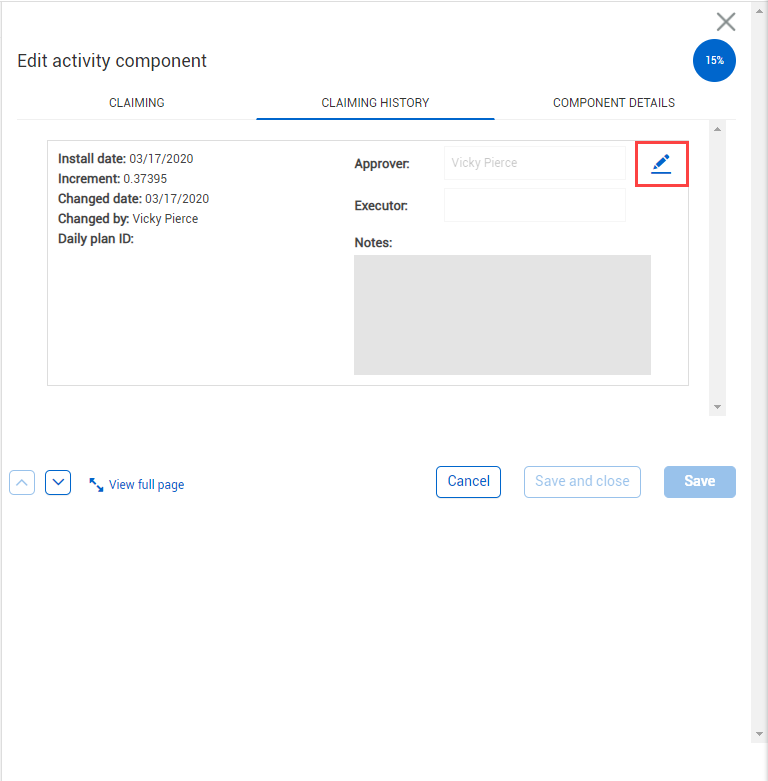Click the Daily plan ID label
The height and width of the screenshot is (781, 768).
(x=96, y=239)
